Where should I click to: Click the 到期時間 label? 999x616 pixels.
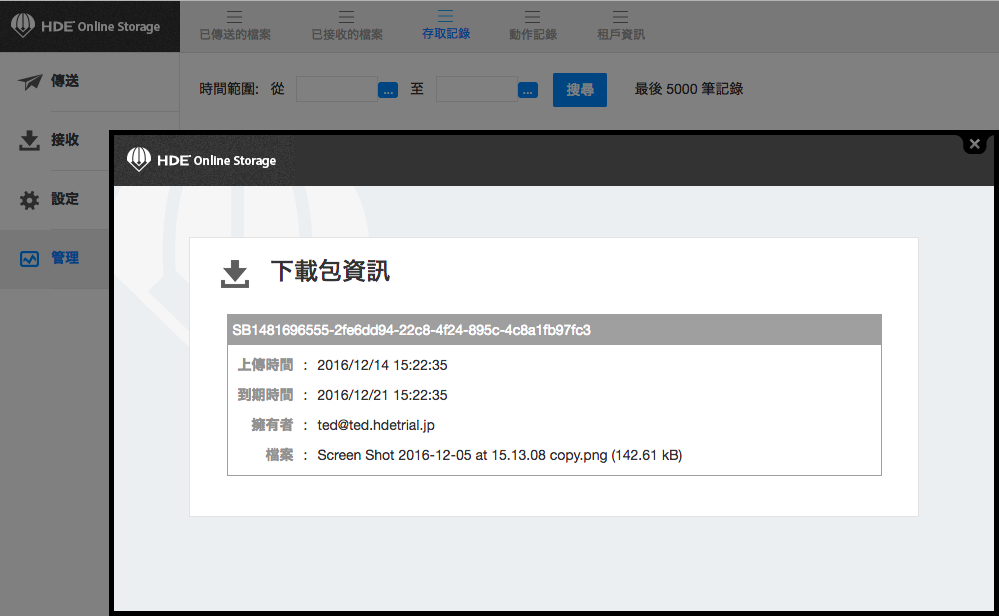[265, 395]
